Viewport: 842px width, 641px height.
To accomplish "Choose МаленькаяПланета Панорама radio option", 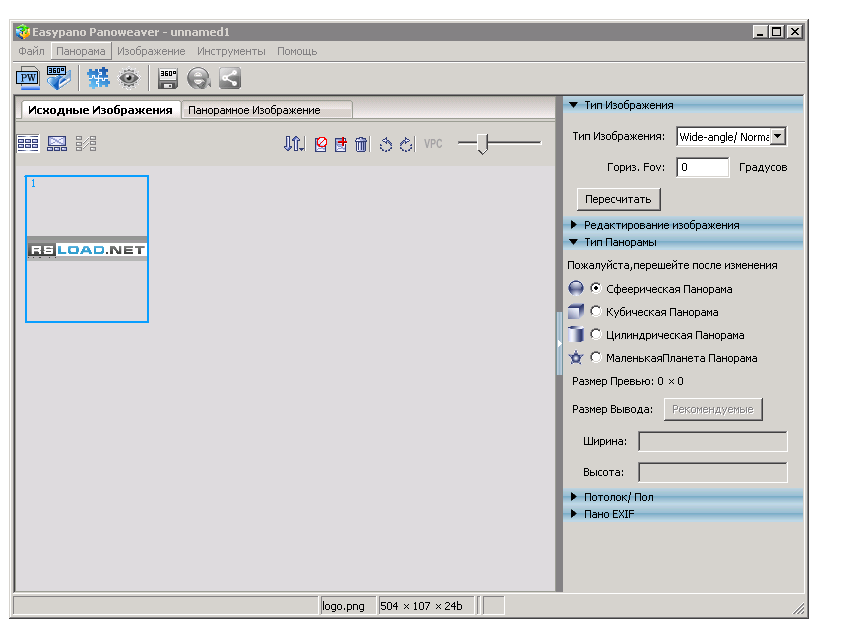I will click(x=596, y=358).
